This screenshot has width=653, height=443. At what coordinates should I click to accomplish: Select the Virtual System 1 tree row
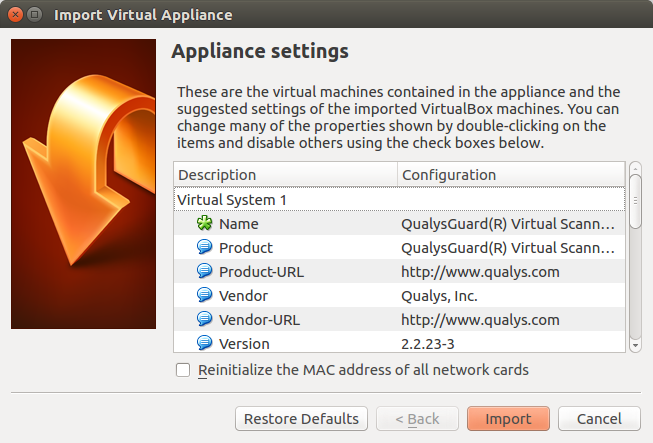[399, 199]
